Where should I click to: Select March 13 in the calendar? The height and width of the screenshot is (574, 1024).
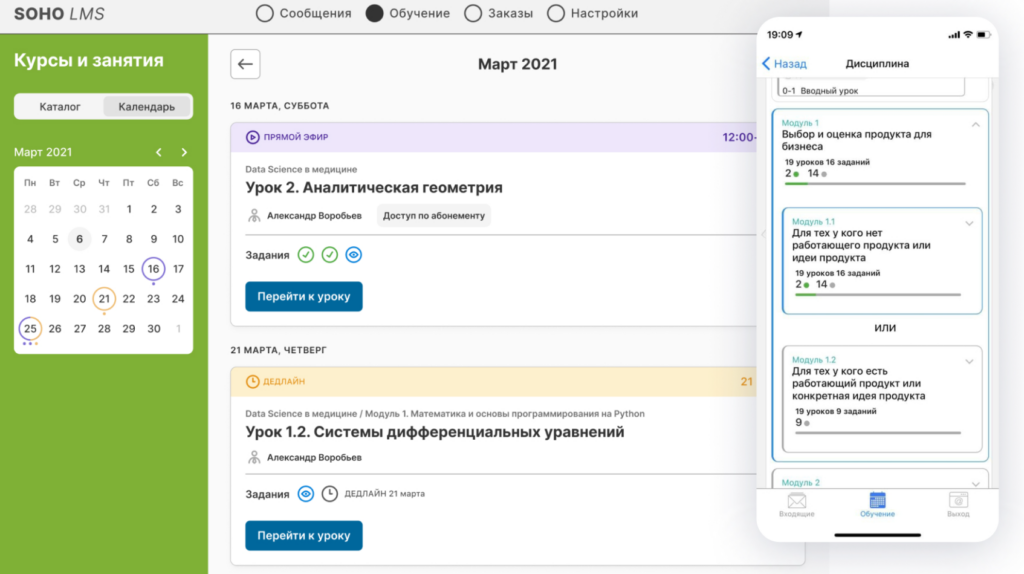tap(79, 268)
